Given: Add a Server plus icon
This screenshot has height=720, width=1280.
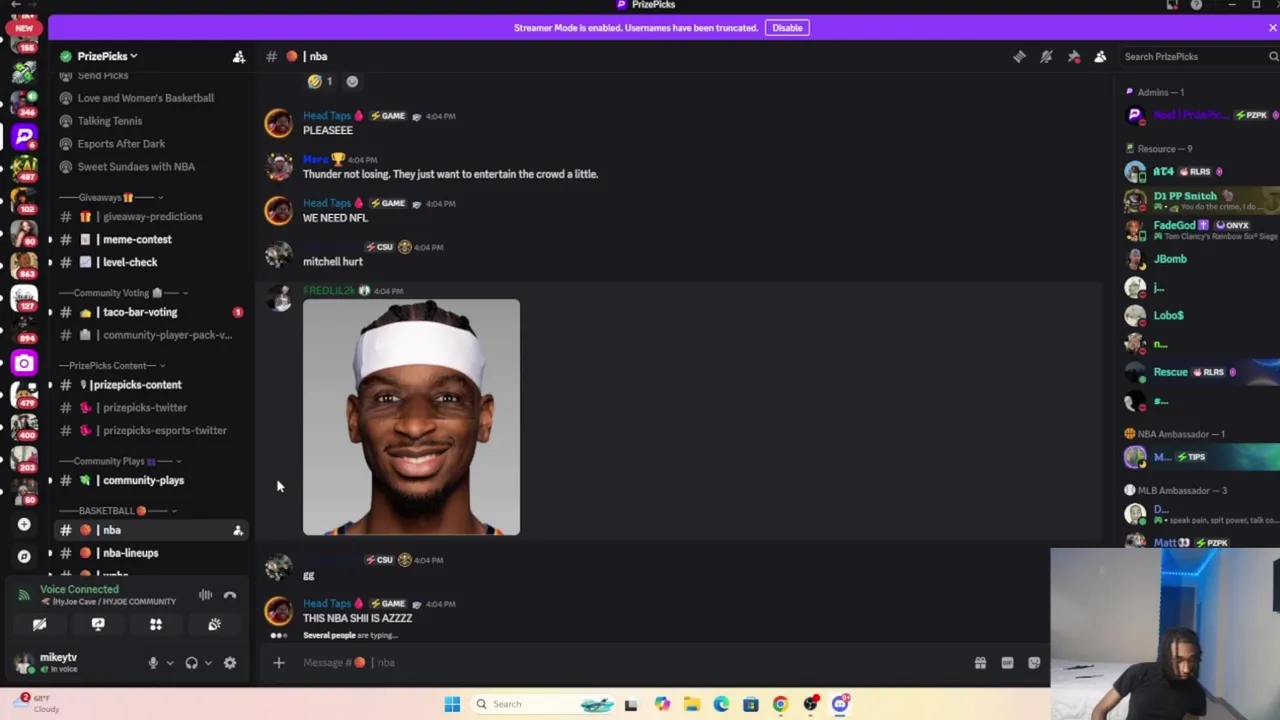Looking at the screenshot, I should [x=24, y=524].
